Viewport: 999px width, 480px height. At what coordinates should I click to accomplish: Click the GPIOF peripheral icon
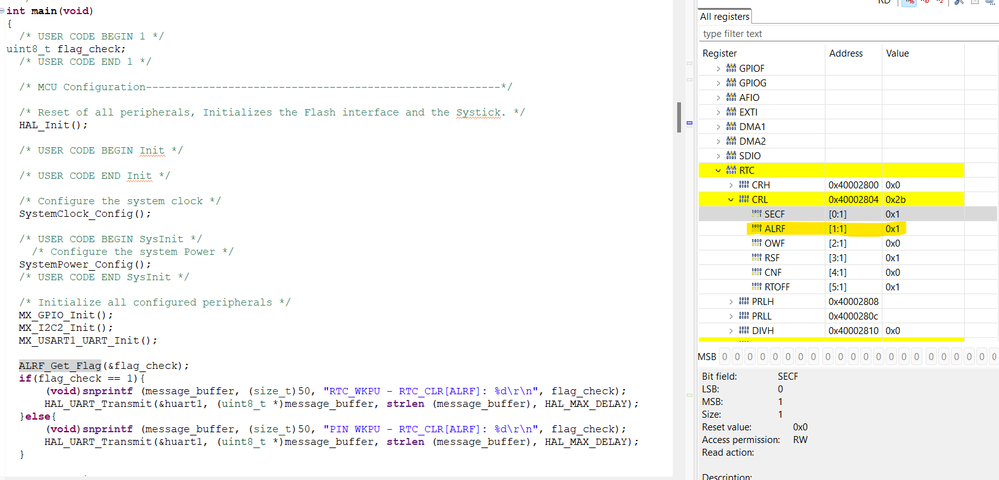731,68
